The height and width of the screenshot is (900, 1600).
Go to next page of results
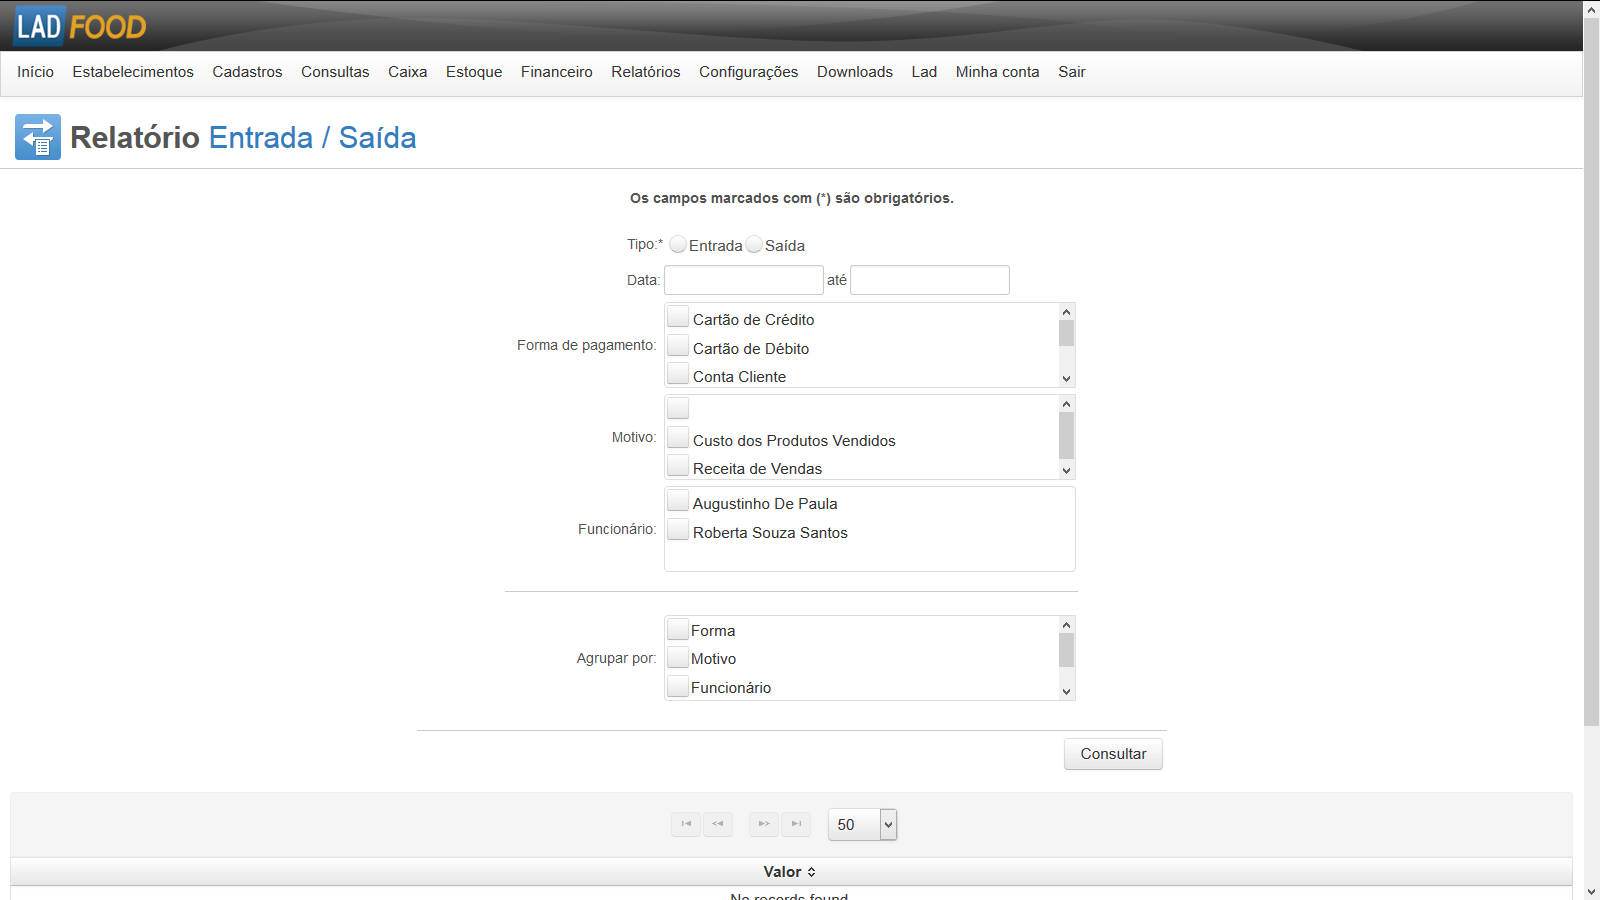click(764, 824)
